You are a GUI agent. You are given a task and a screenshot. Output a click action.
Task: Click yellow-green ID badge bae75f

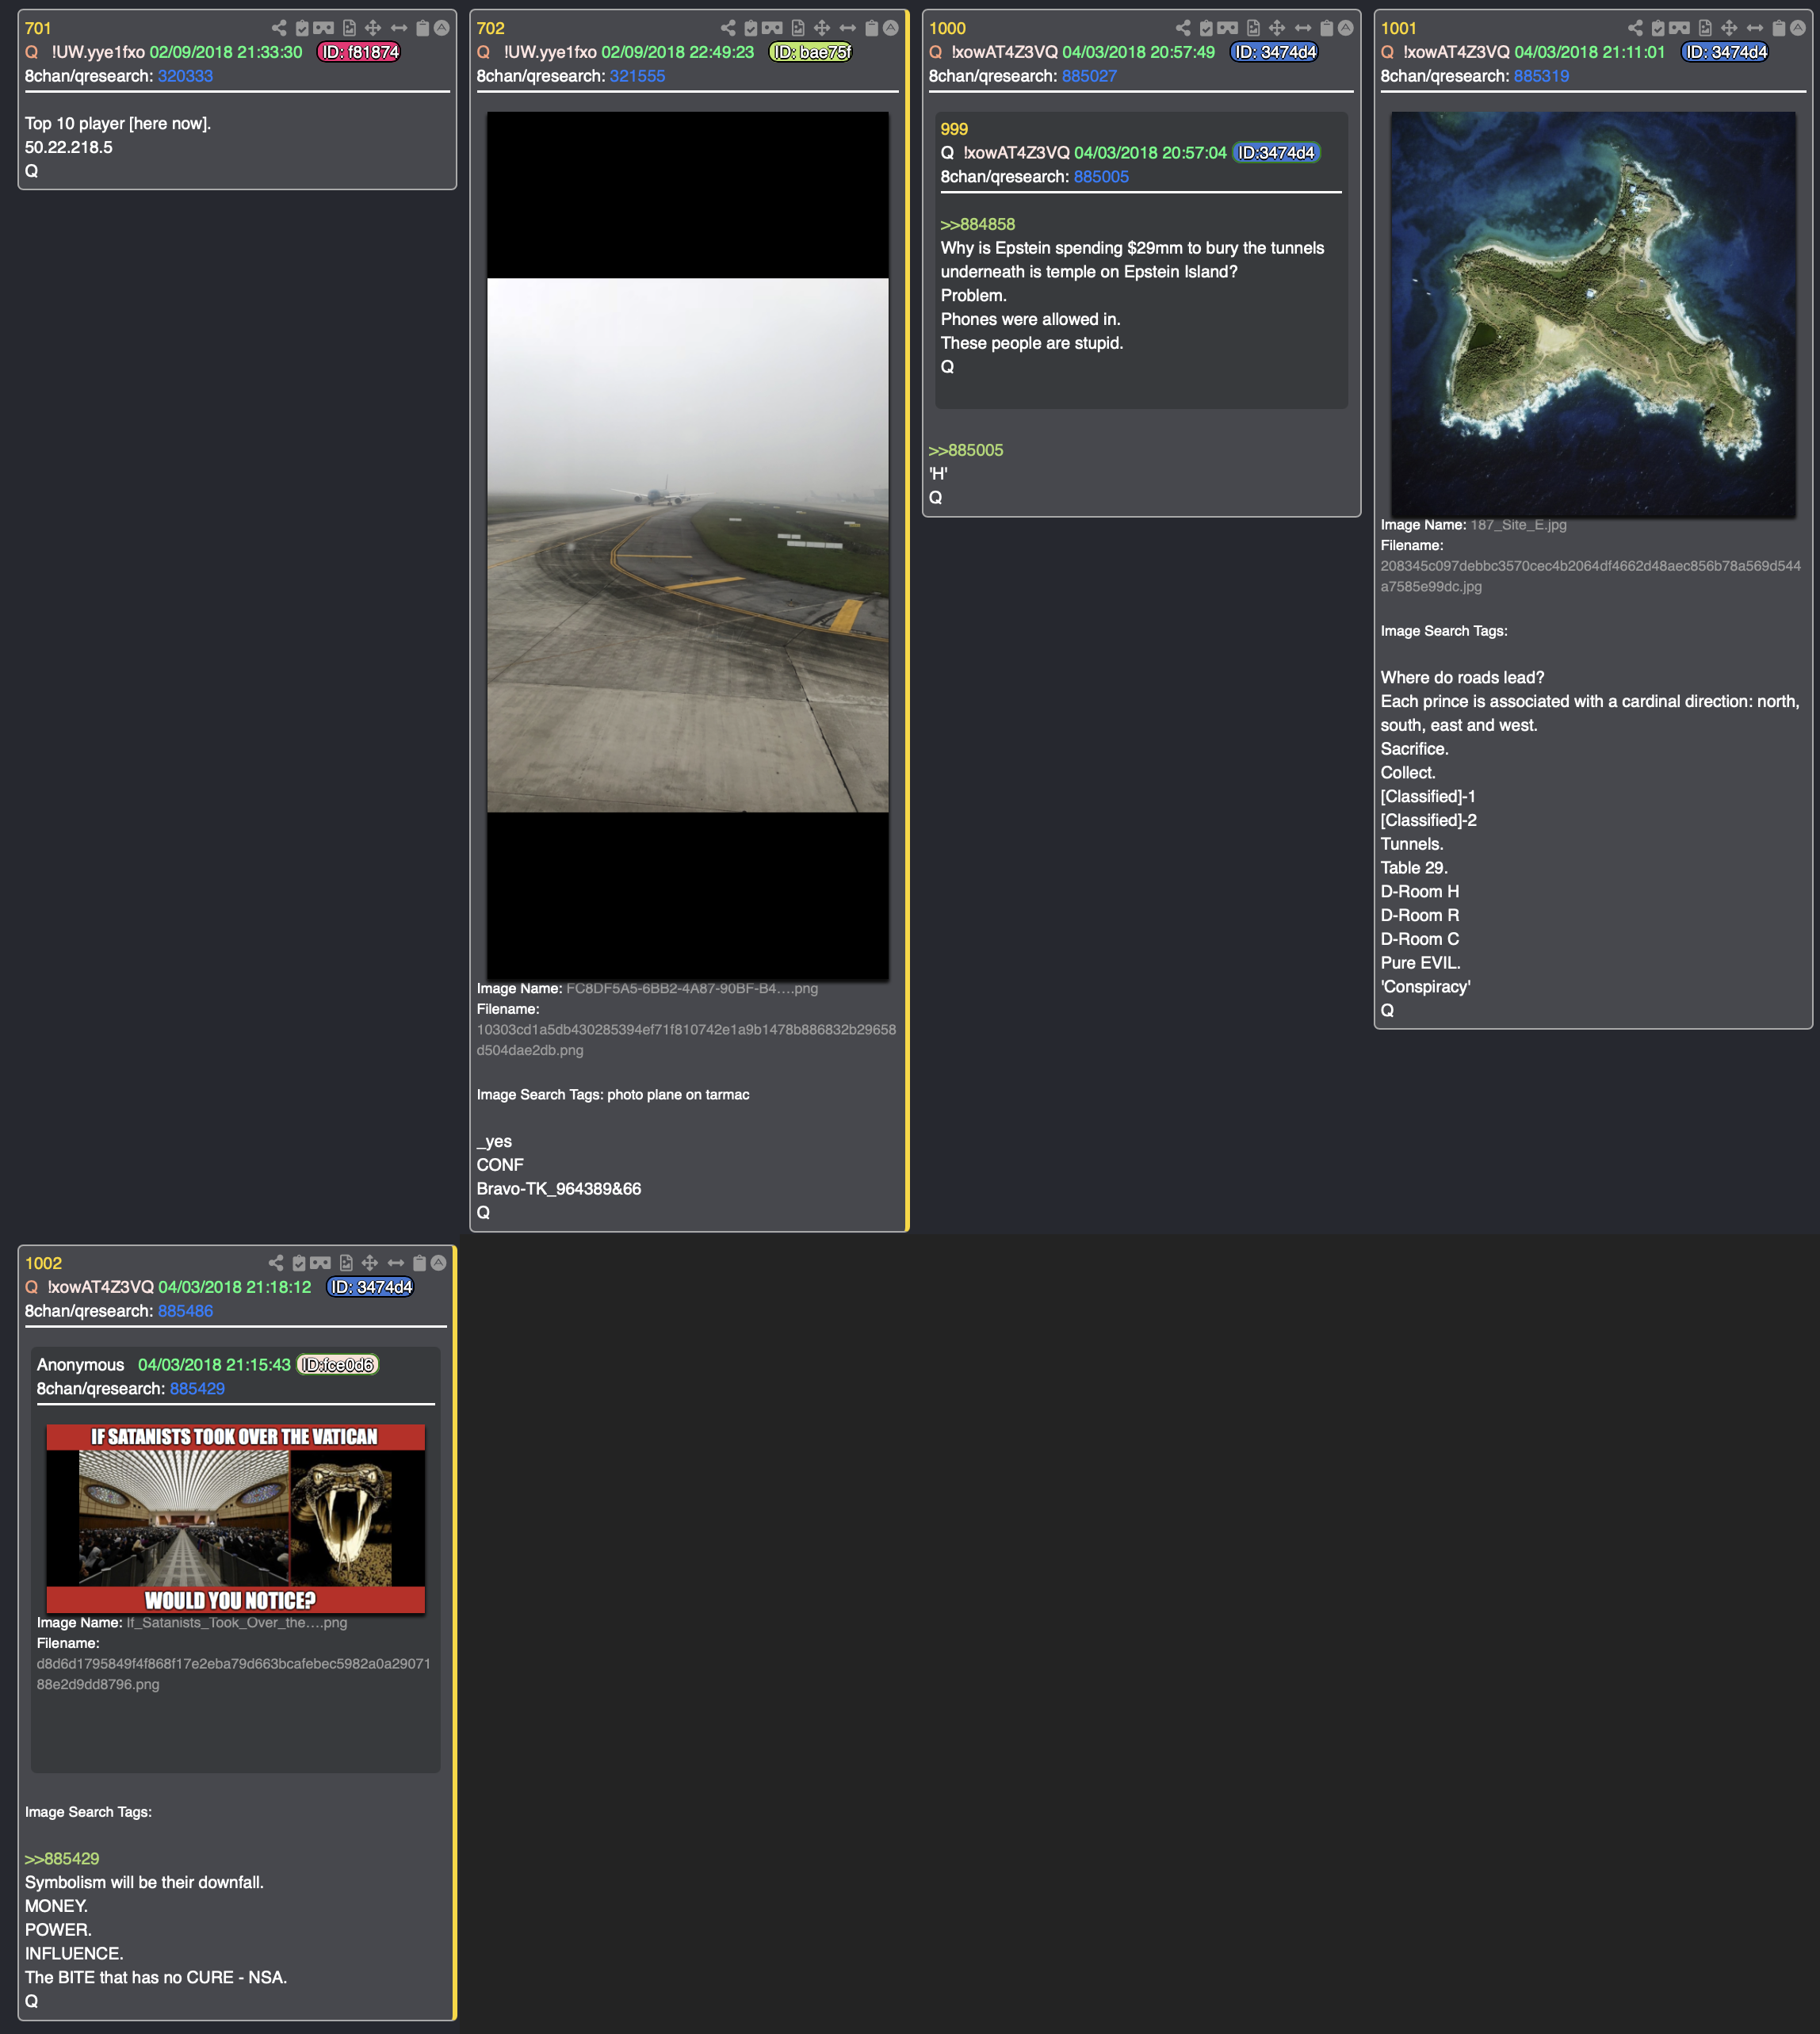point(811,52)
